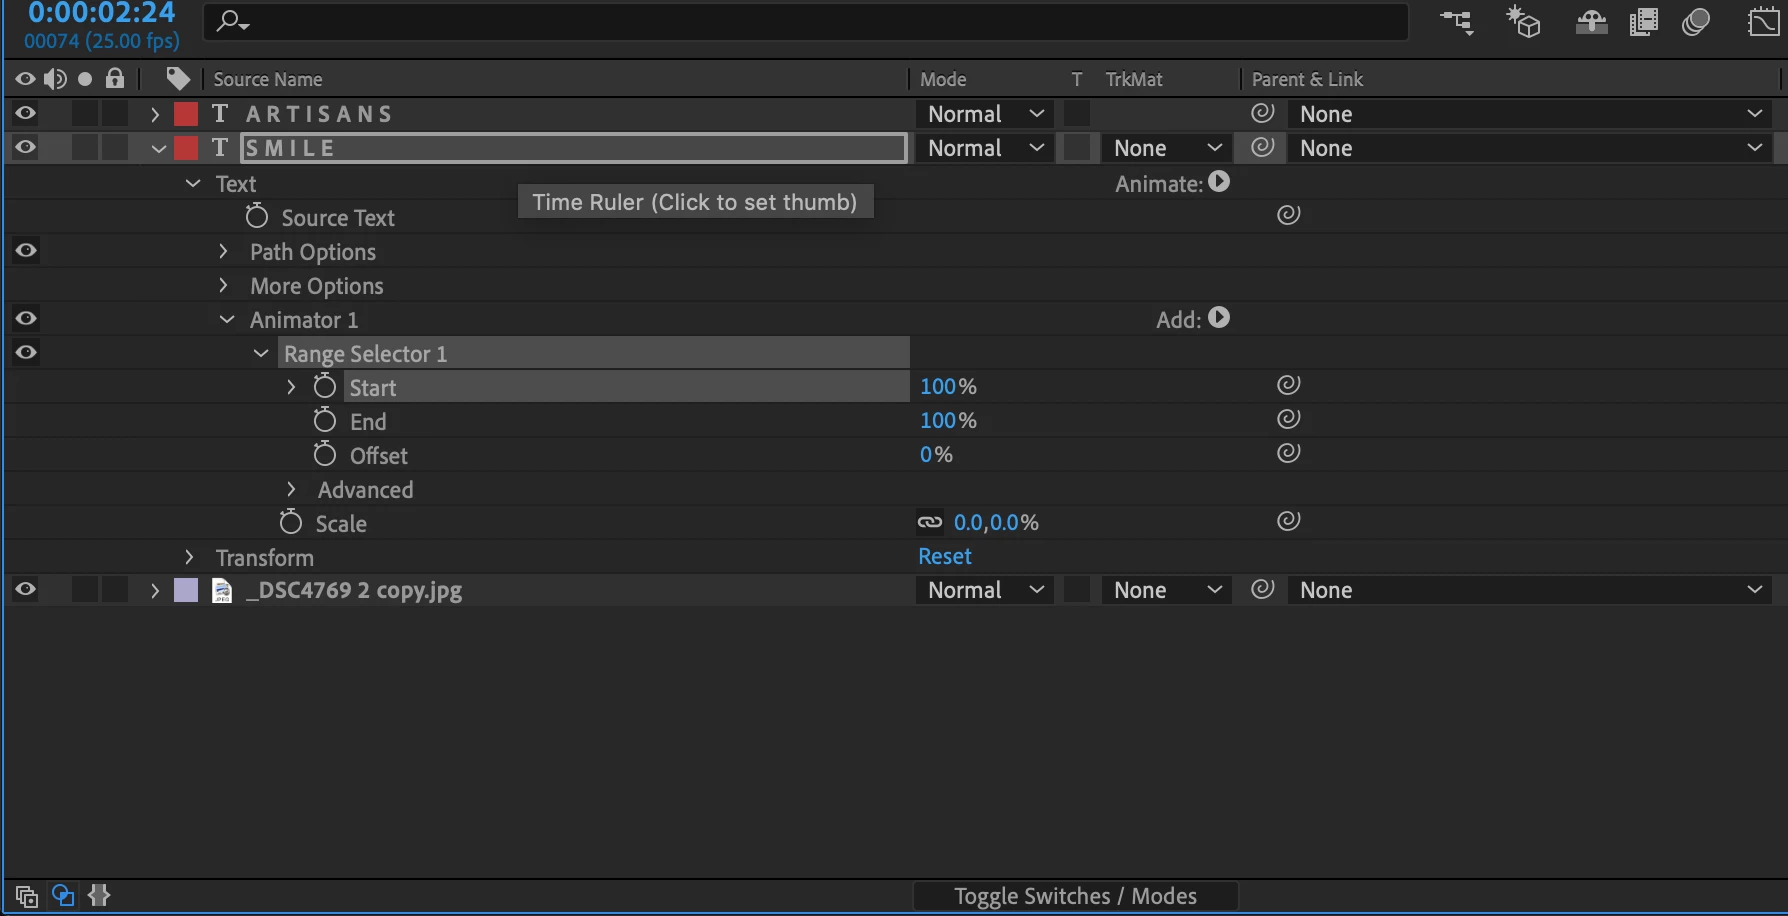
Task: Click the pick whip for Offset
Action: pos(1288,453)
